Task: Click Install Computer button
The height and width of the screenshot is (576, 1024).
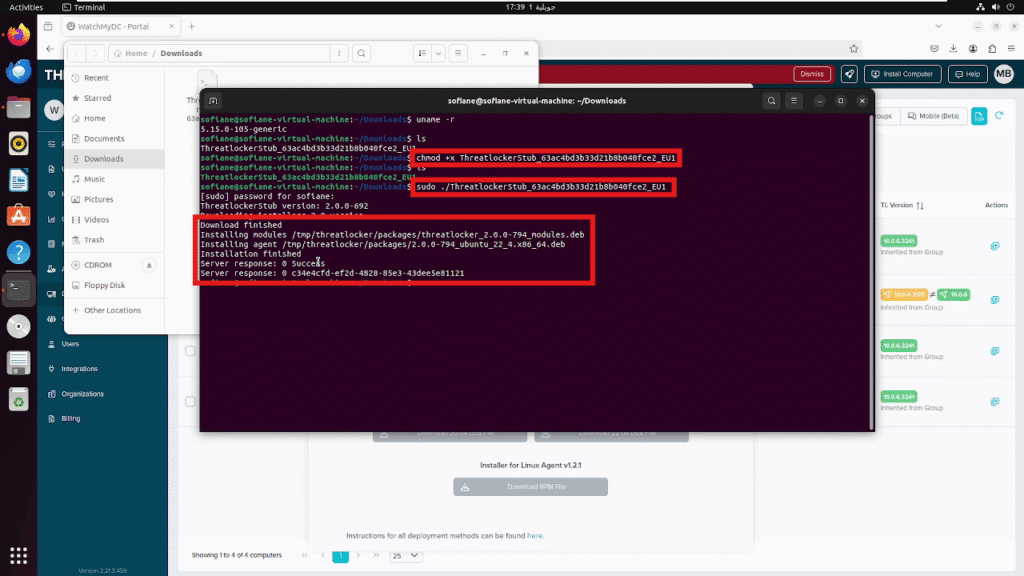Action: point(903,74)
